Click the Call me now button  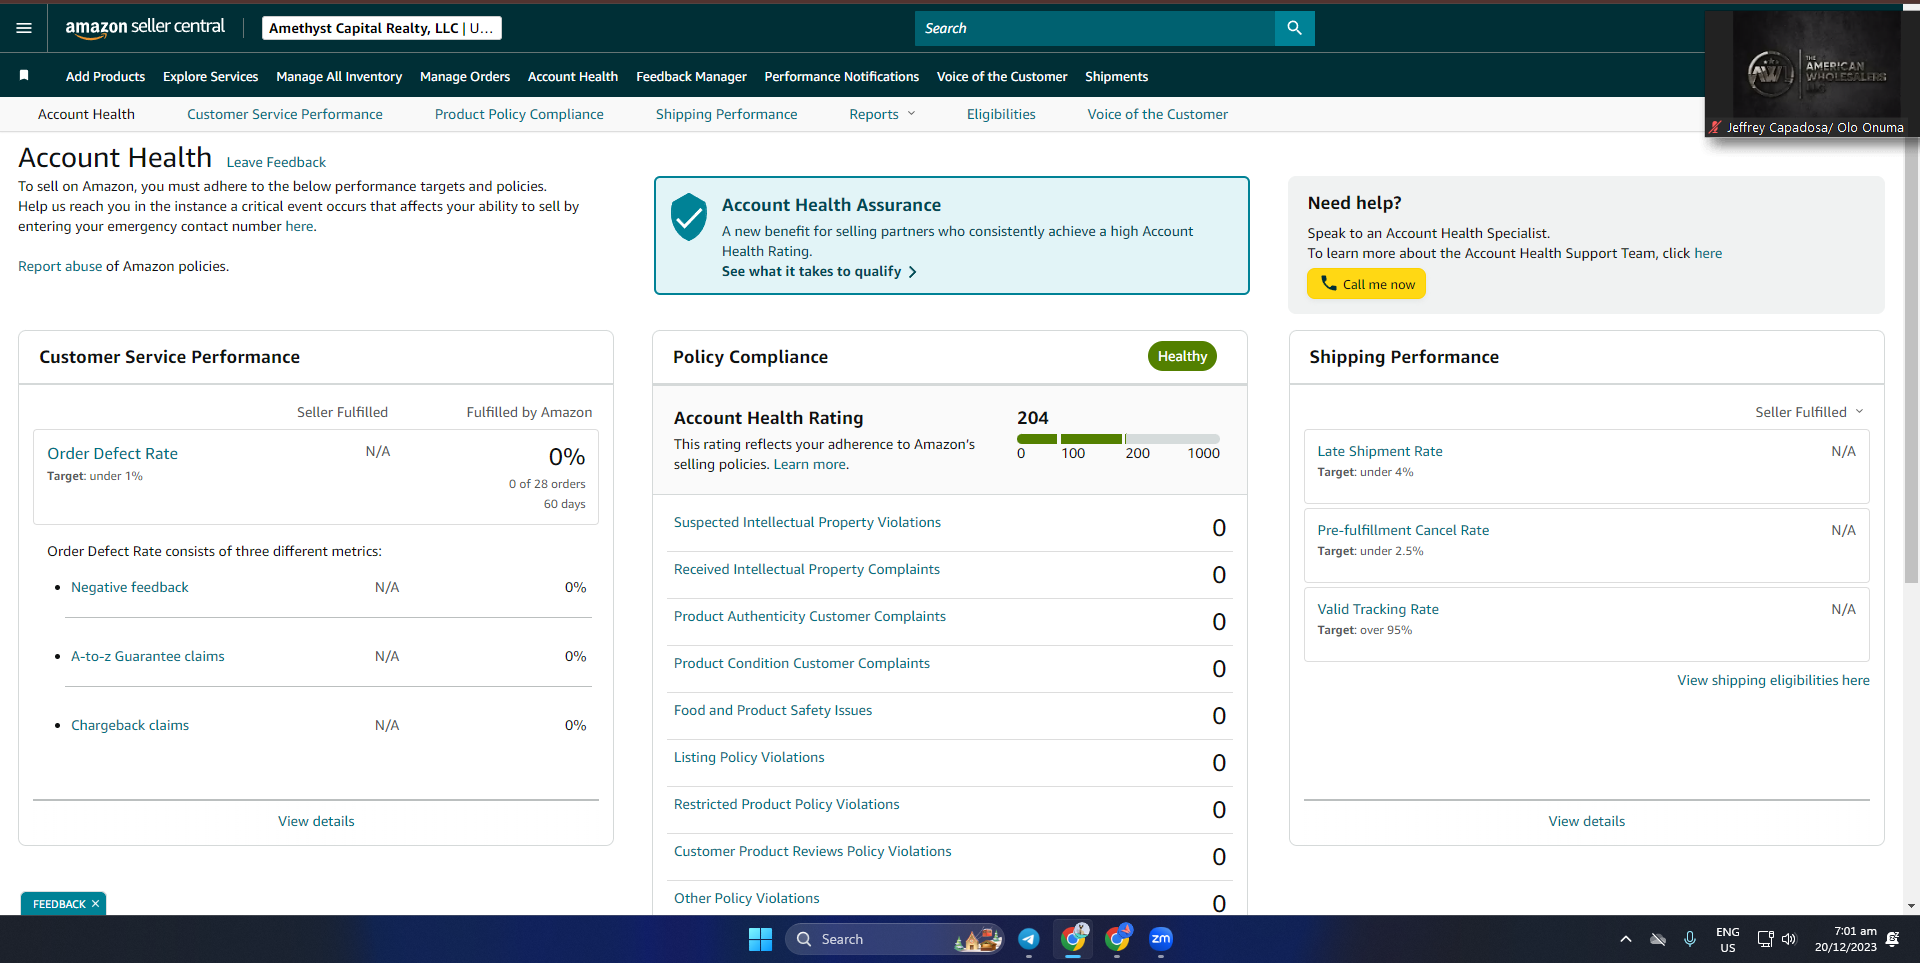tap(1366, 284)
